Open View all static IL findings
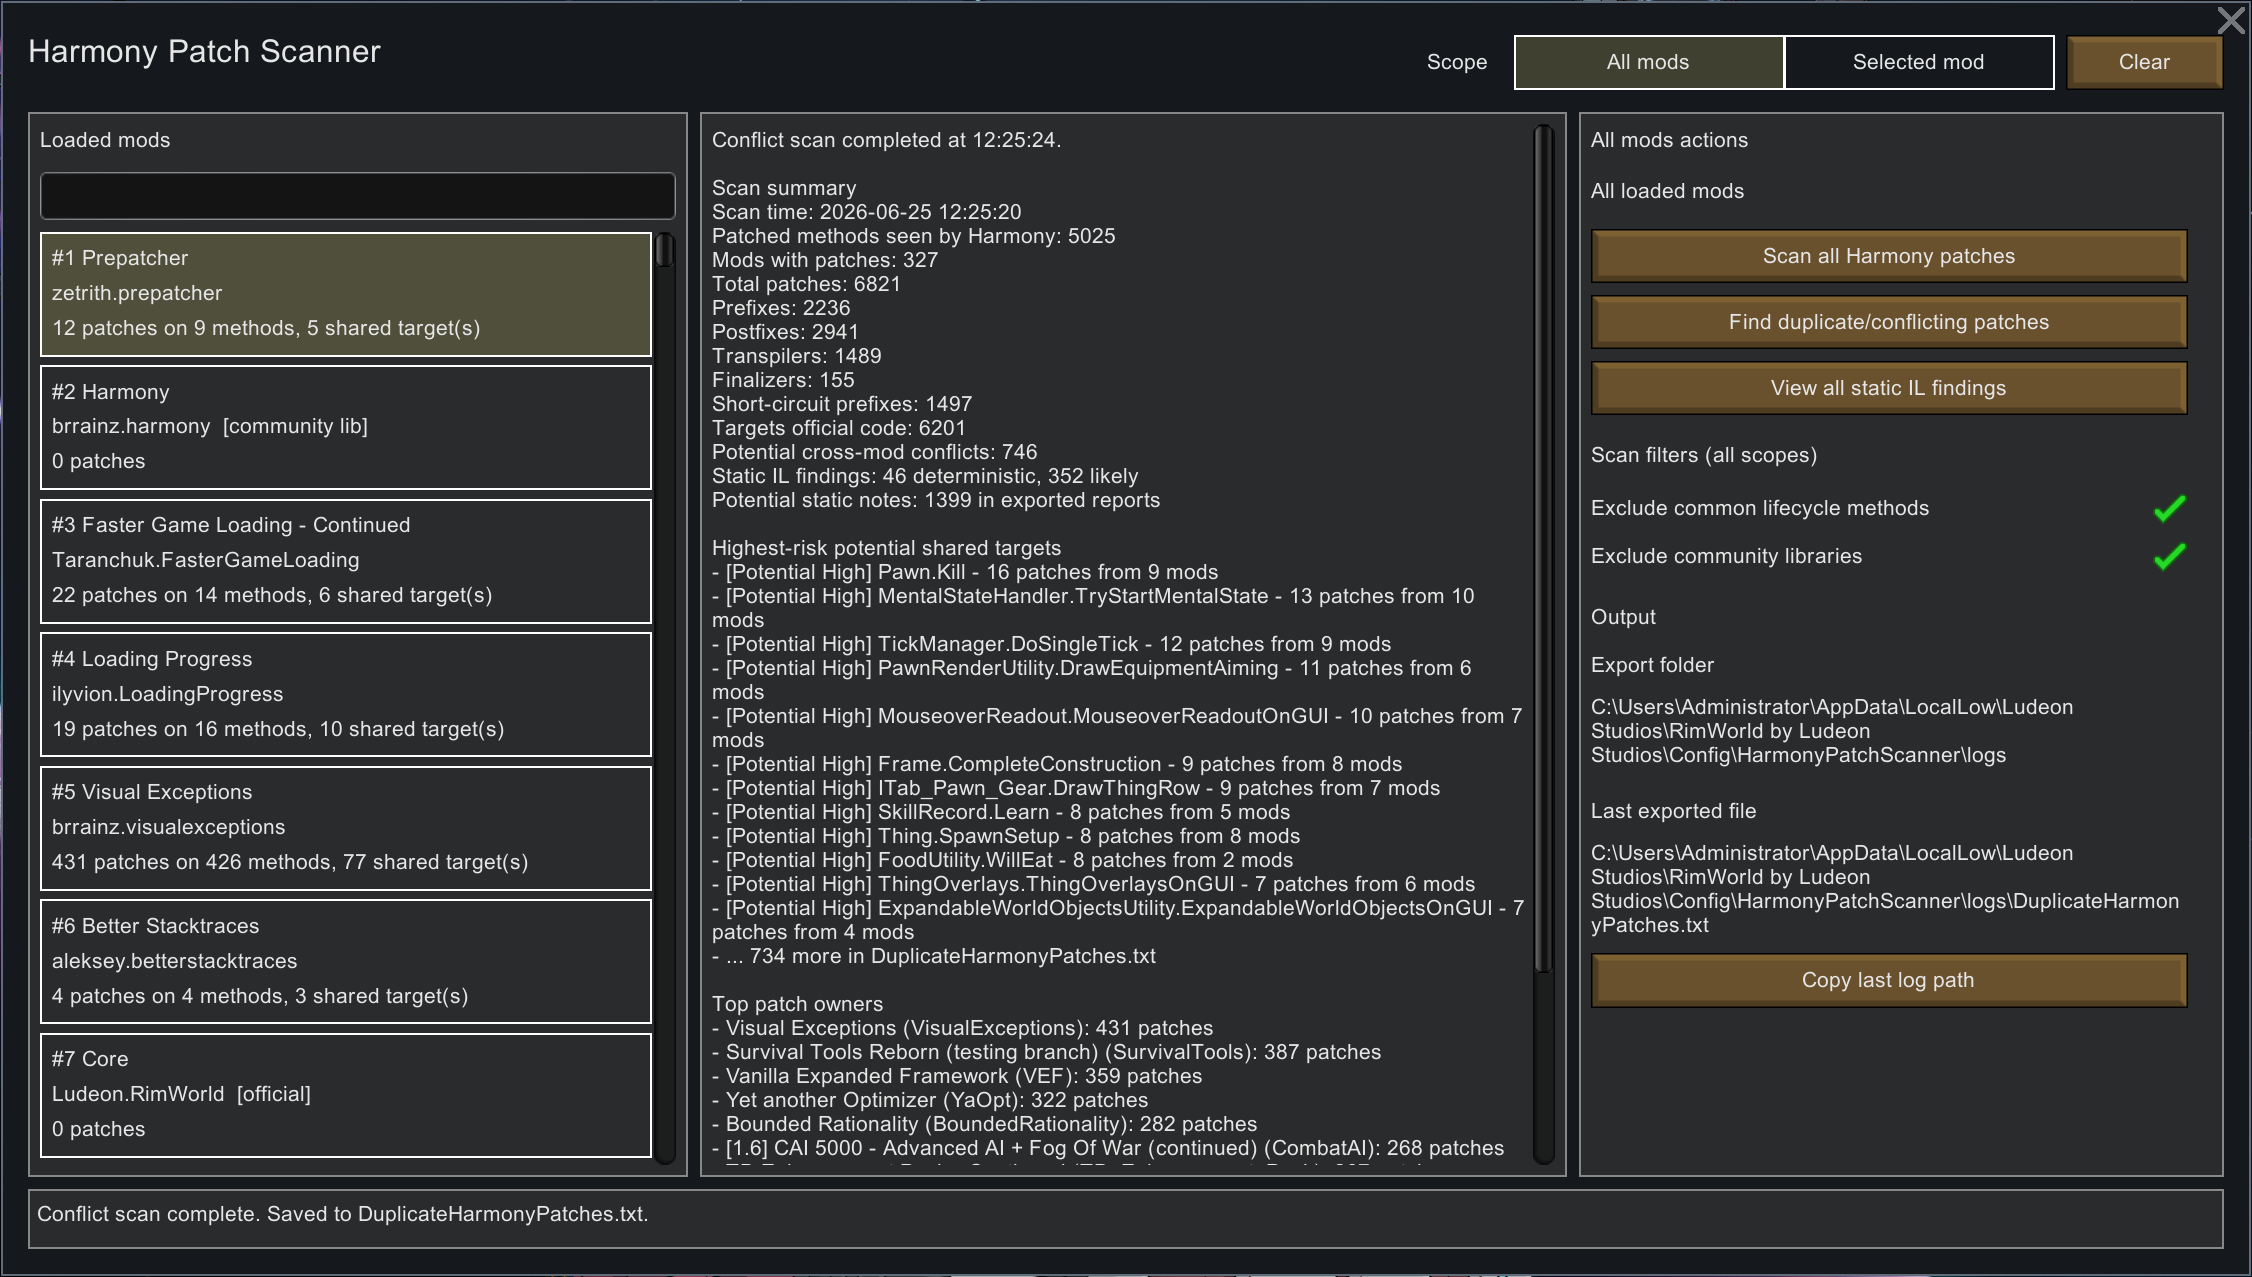The width and height of the screenshot is (2252, 1277). point(1888,388)
